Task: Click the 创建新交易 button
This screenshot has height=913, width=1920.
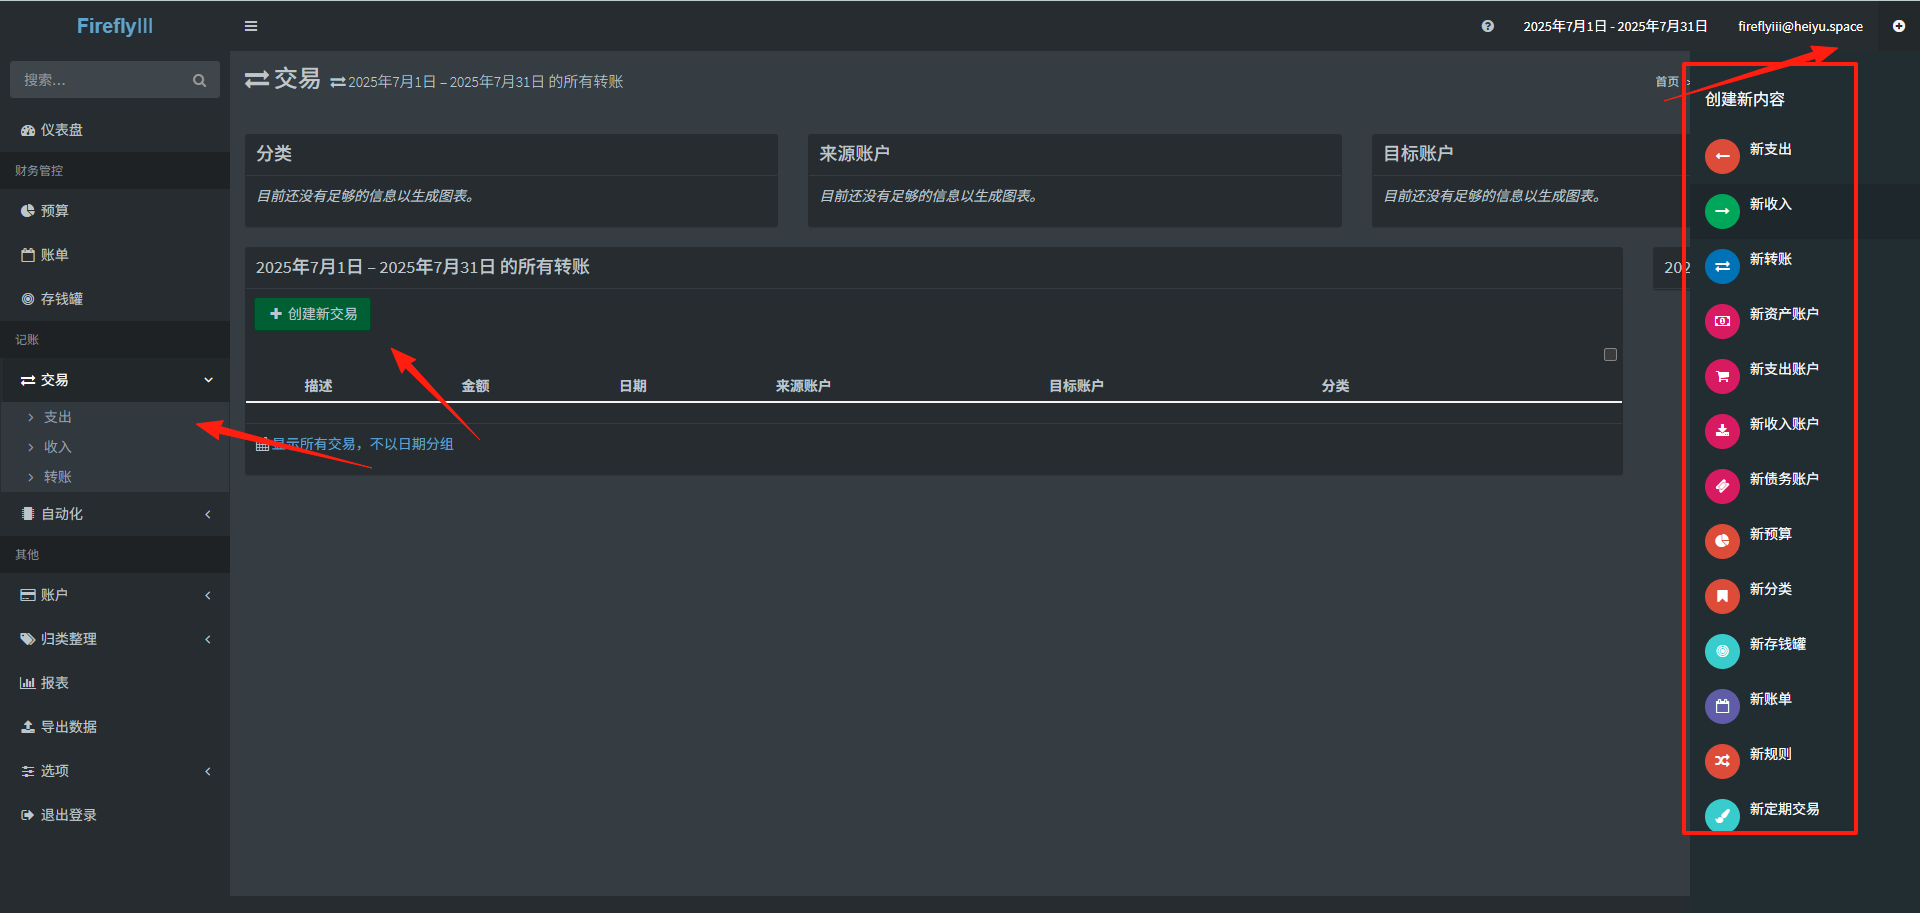Action: point(312,314)
